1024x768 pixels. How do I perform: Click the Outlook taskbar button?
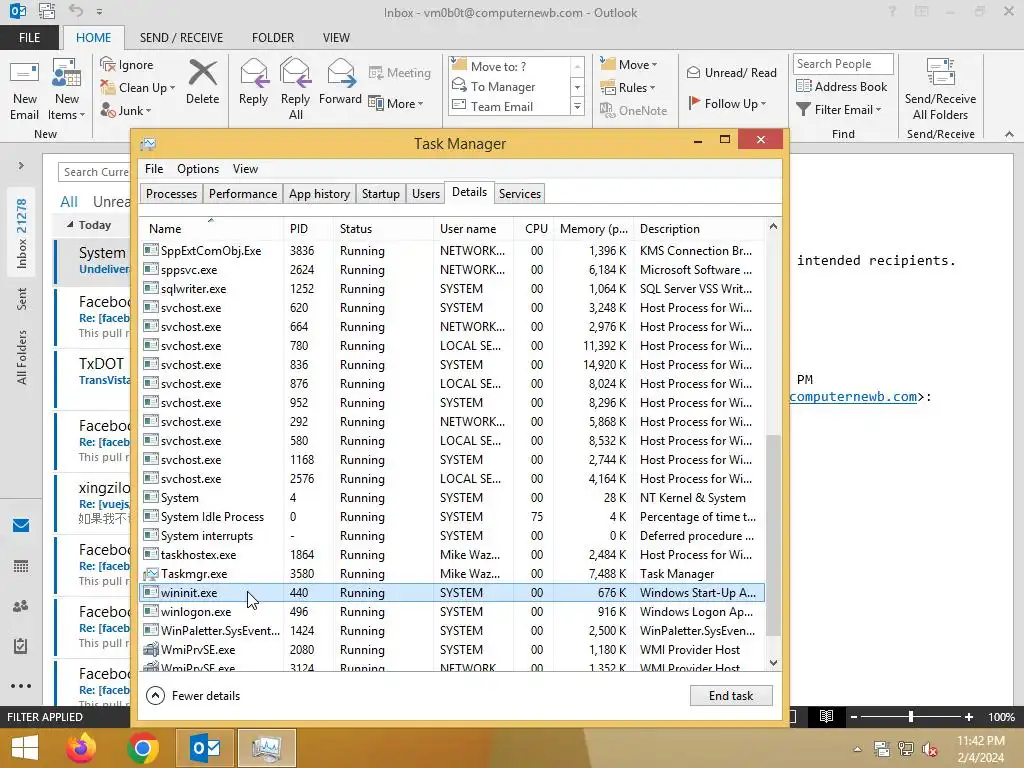[x=205, y=748]
